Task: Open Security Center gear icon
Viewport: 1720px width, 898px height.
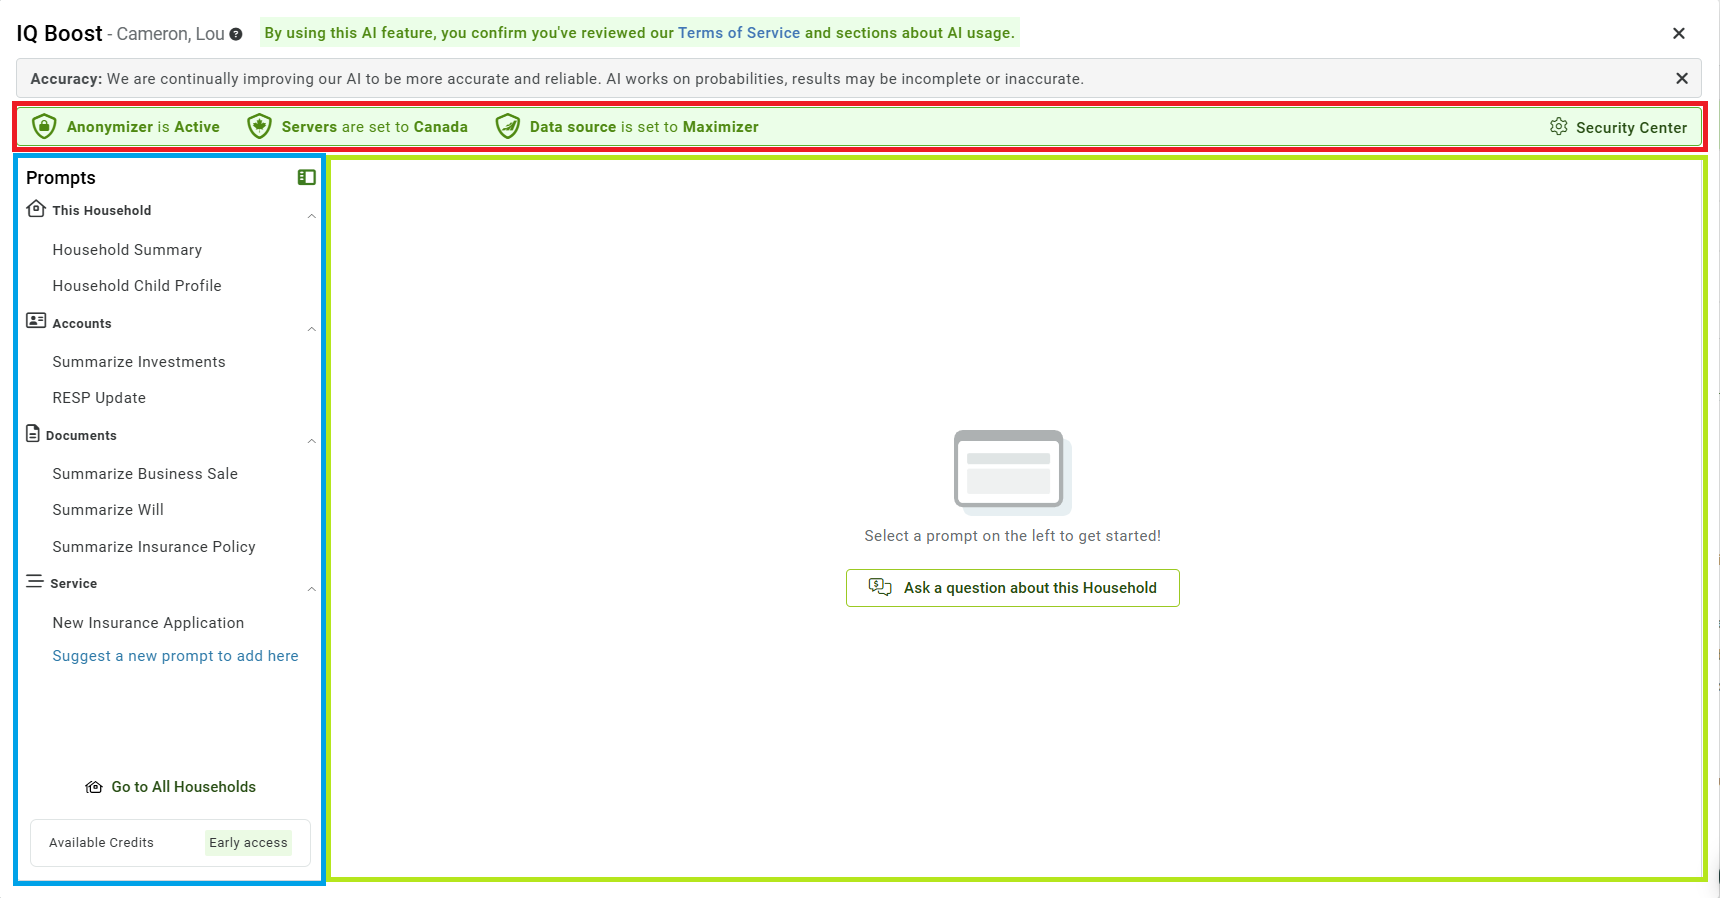Action: pyautogui.click(x=1558, y=126)
